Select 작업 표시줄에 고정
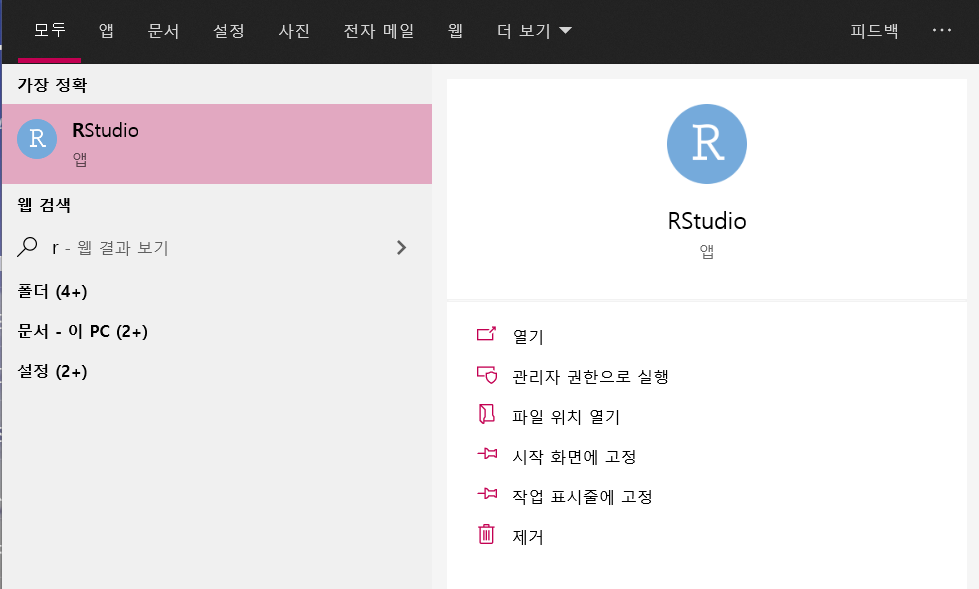 (583, 497)
